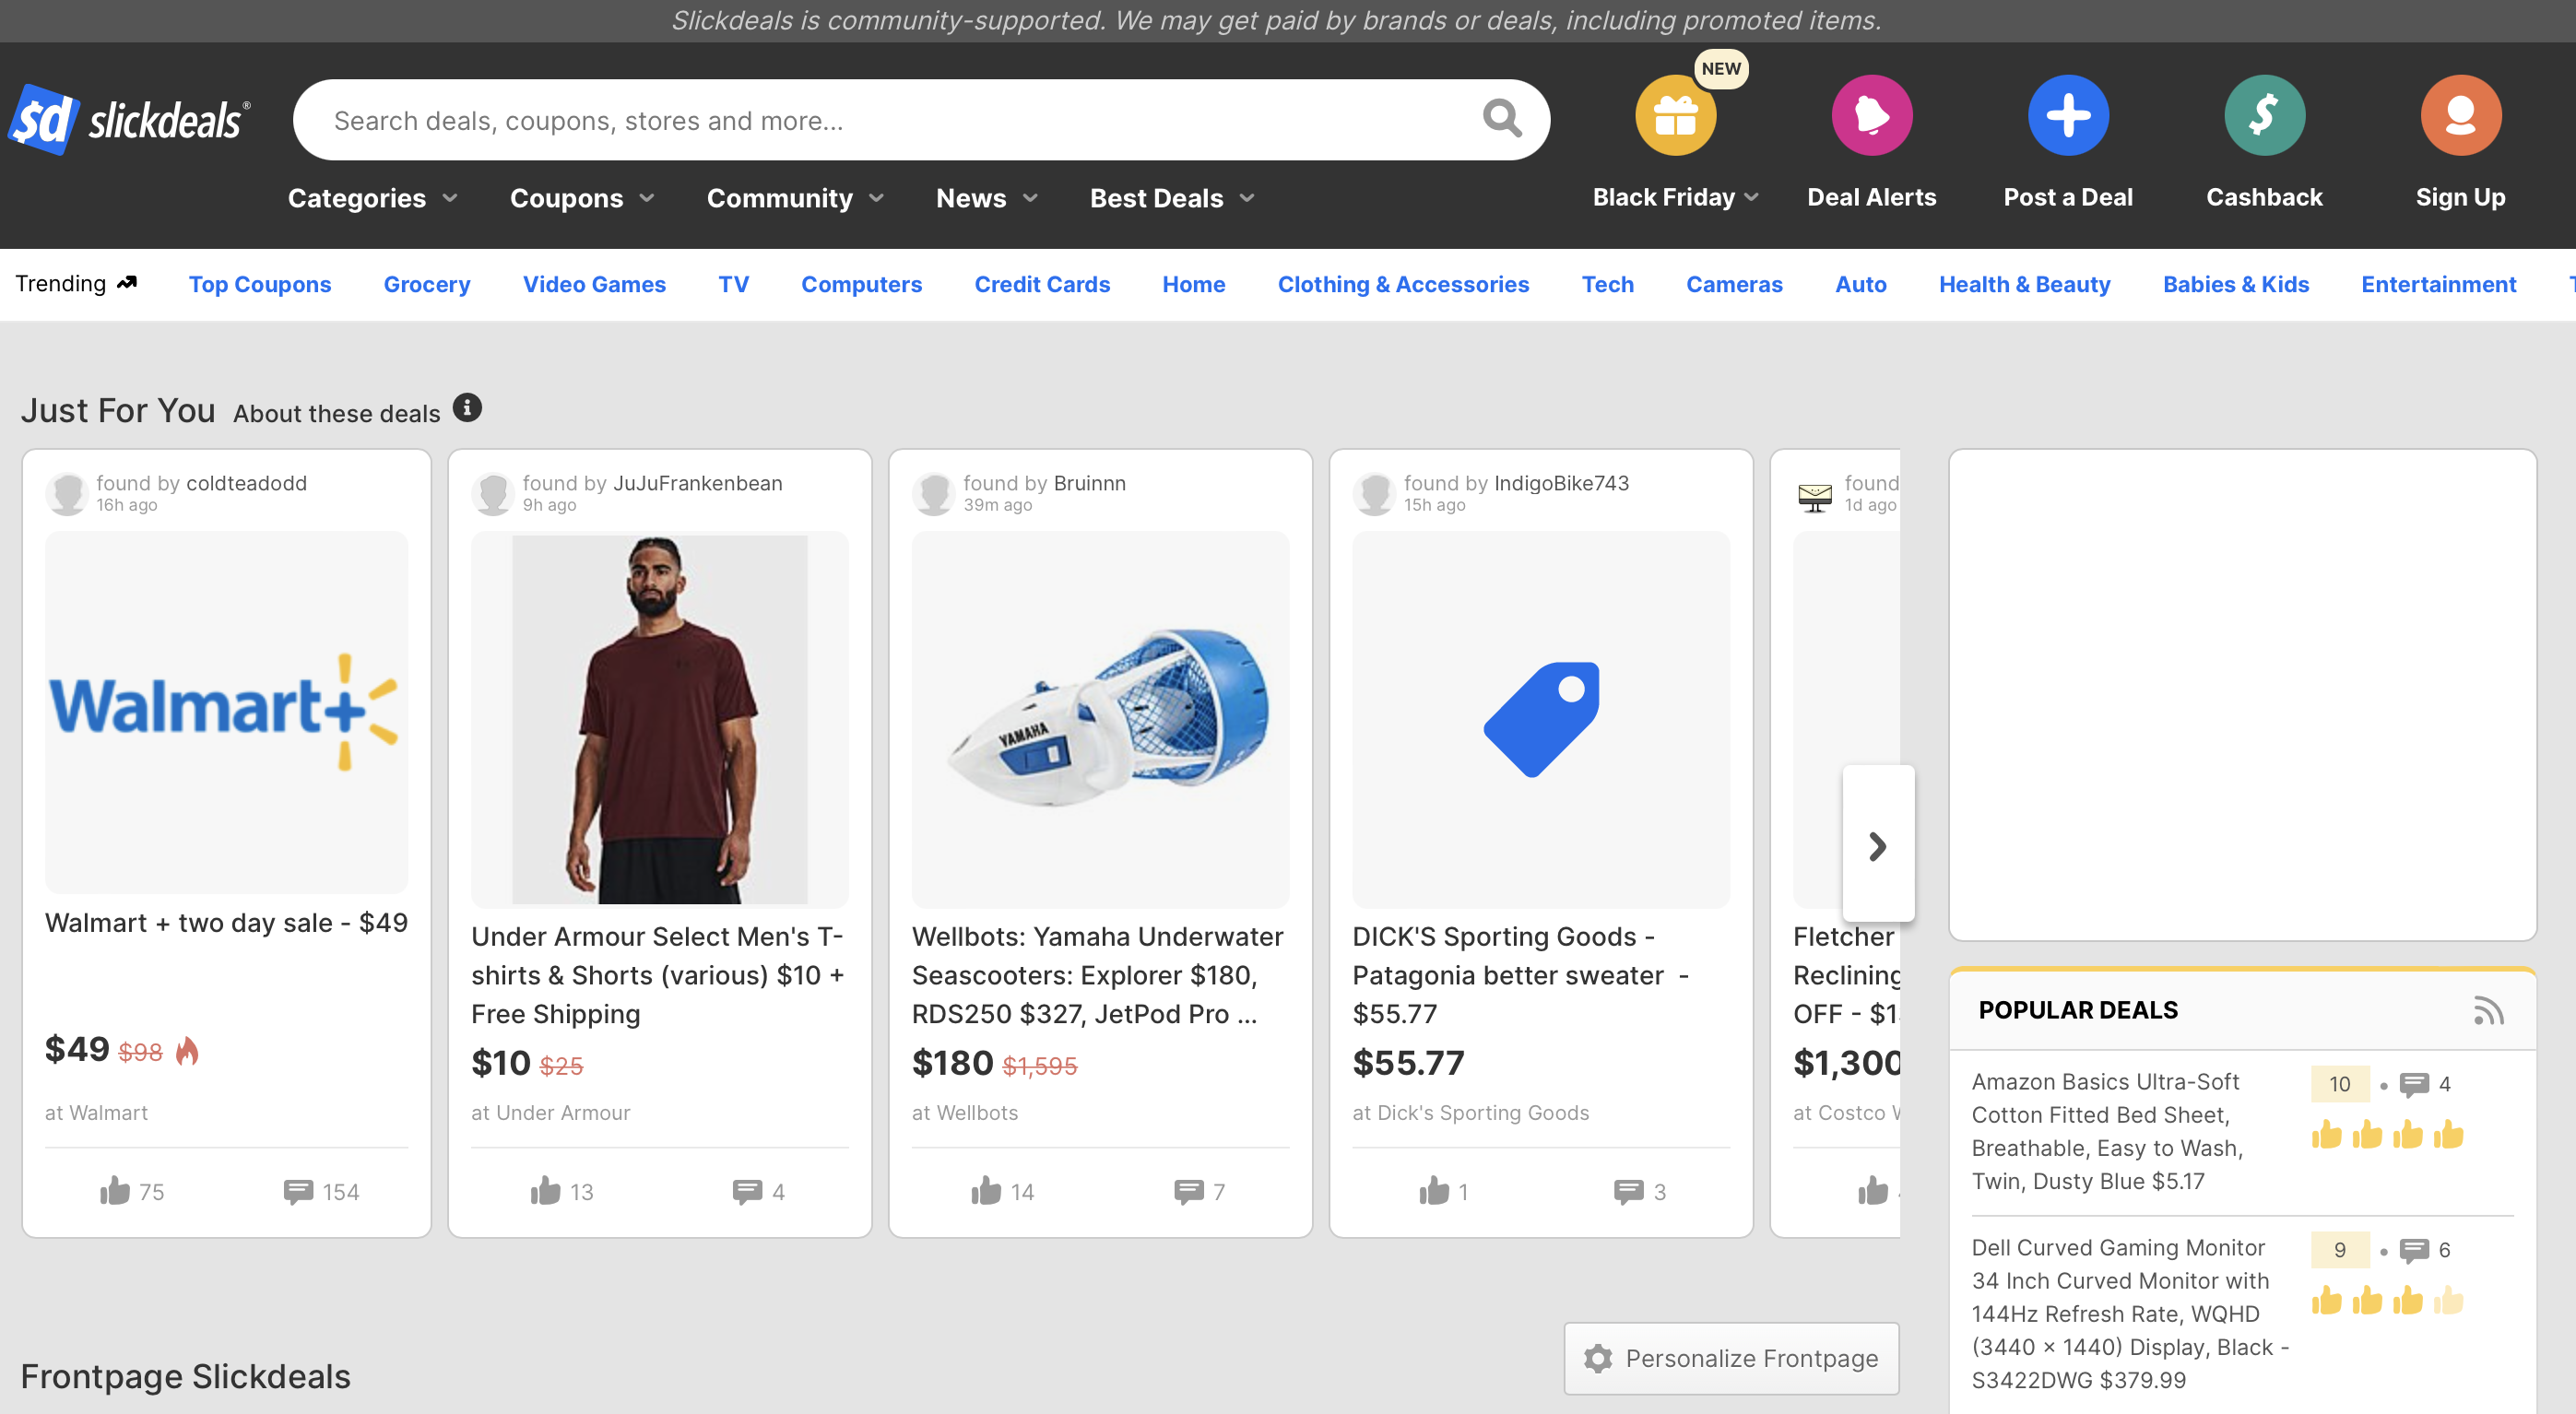Click the About these deals info icon
This screenshot has width=2576, height=1414.
pyautogui.click(x=467, y=408)
